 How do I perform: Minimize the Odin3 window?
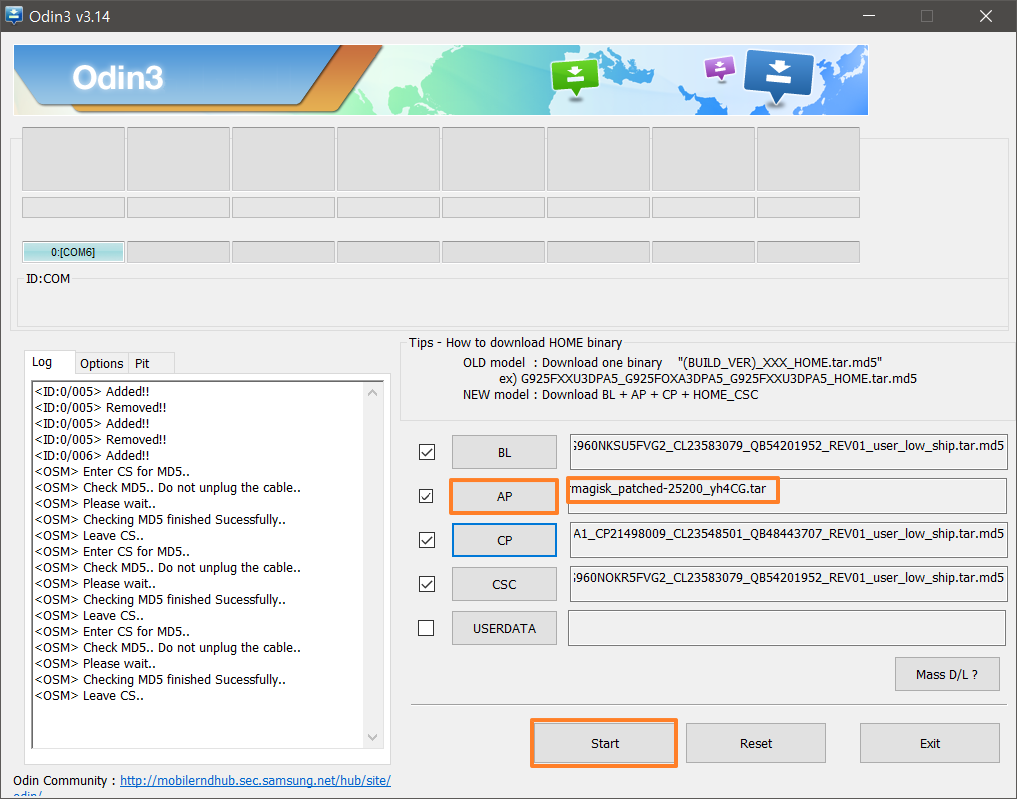pos(866,15)
